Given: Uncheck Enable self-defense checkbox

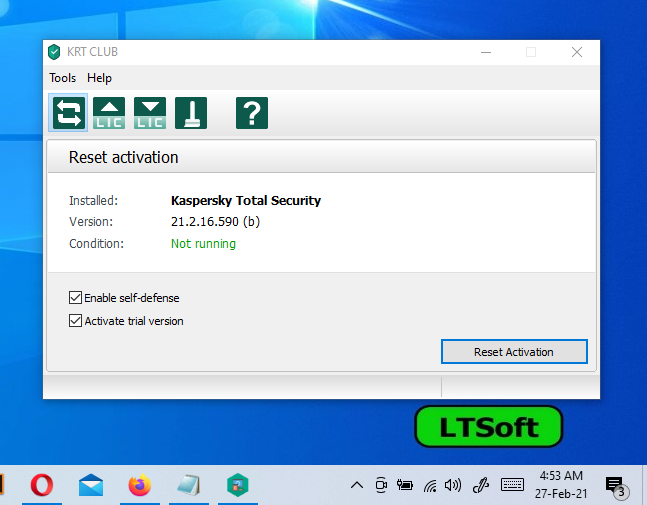Looking at the screenshot, I should point(75,297).
